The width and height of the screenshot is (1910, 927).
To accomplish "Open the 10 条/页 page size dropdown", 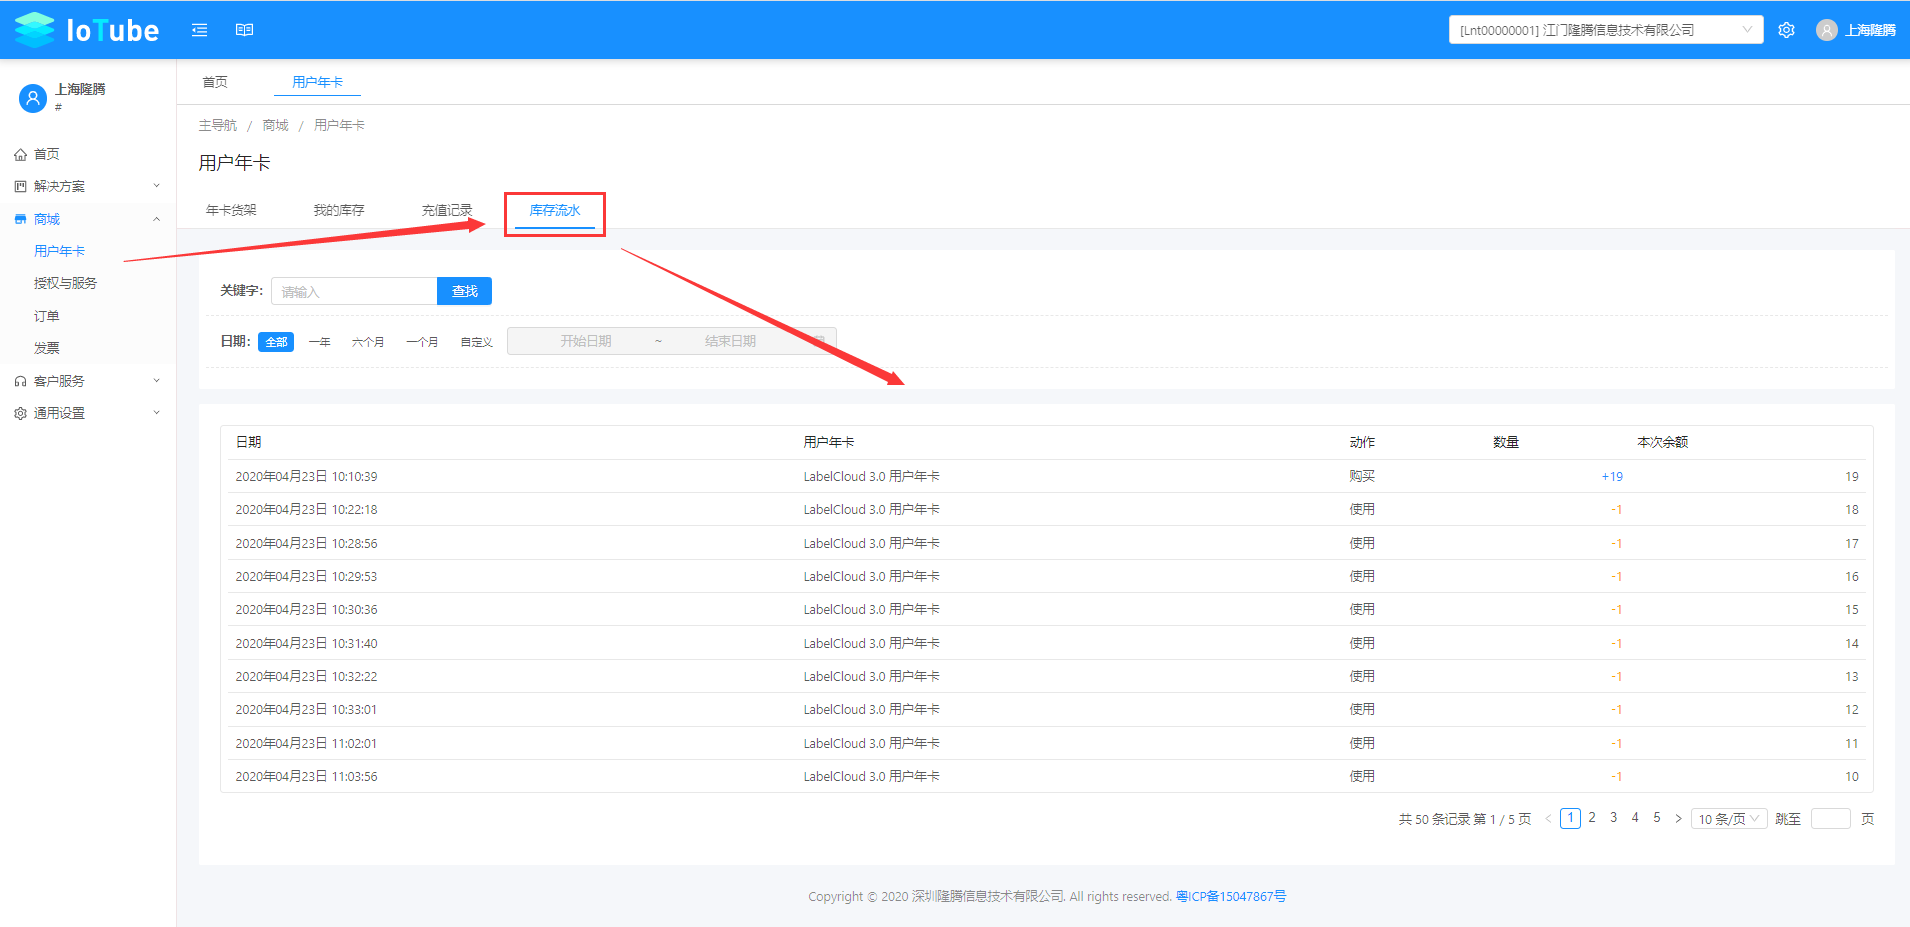I will [x=1729, y=819].
